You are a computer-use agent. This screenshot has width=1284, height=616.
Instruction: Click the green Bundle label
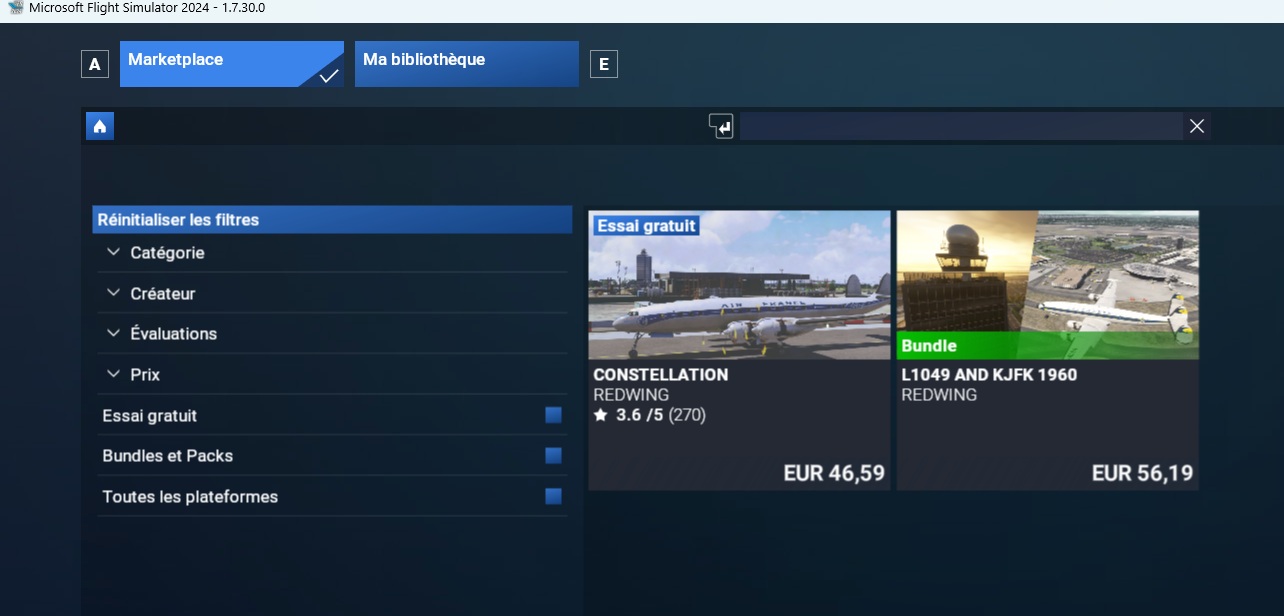[1048, 346]
